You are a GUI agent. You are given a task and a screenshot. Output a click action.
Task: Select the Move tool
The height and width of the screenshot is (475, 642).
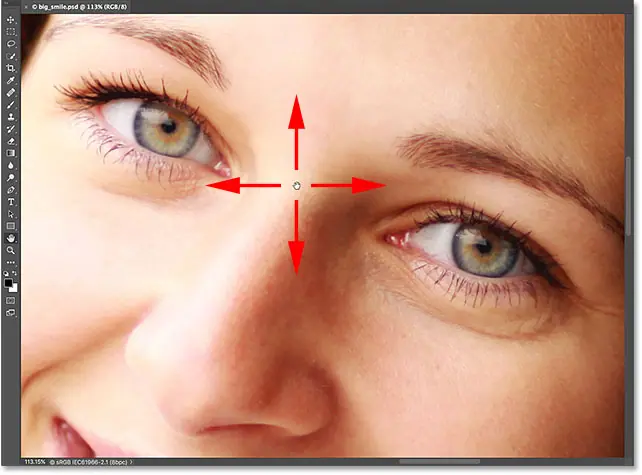[x=11, y=20]
